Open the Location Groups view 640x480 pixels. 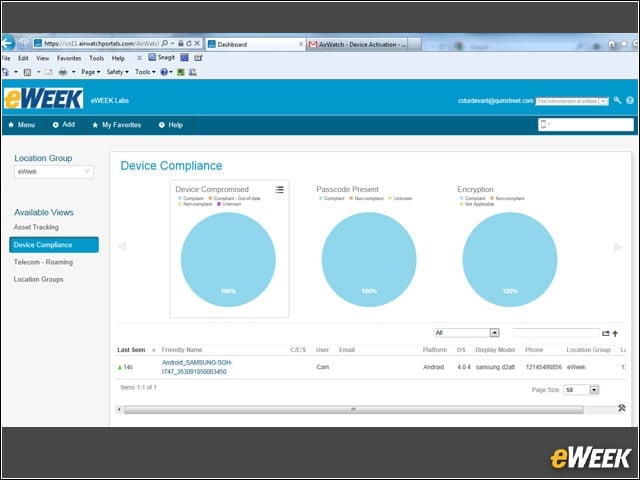38,279
